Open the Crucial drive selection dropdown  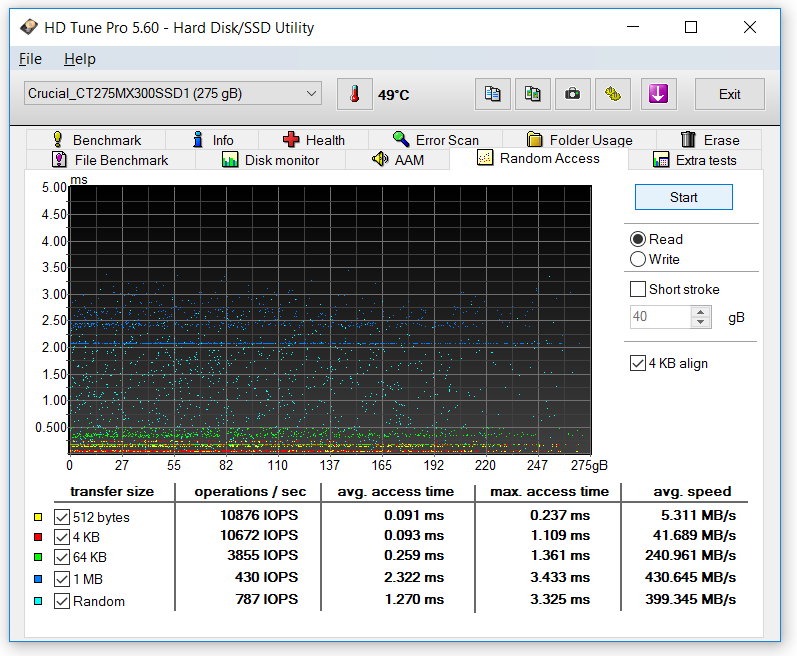(x=173, y=93)
